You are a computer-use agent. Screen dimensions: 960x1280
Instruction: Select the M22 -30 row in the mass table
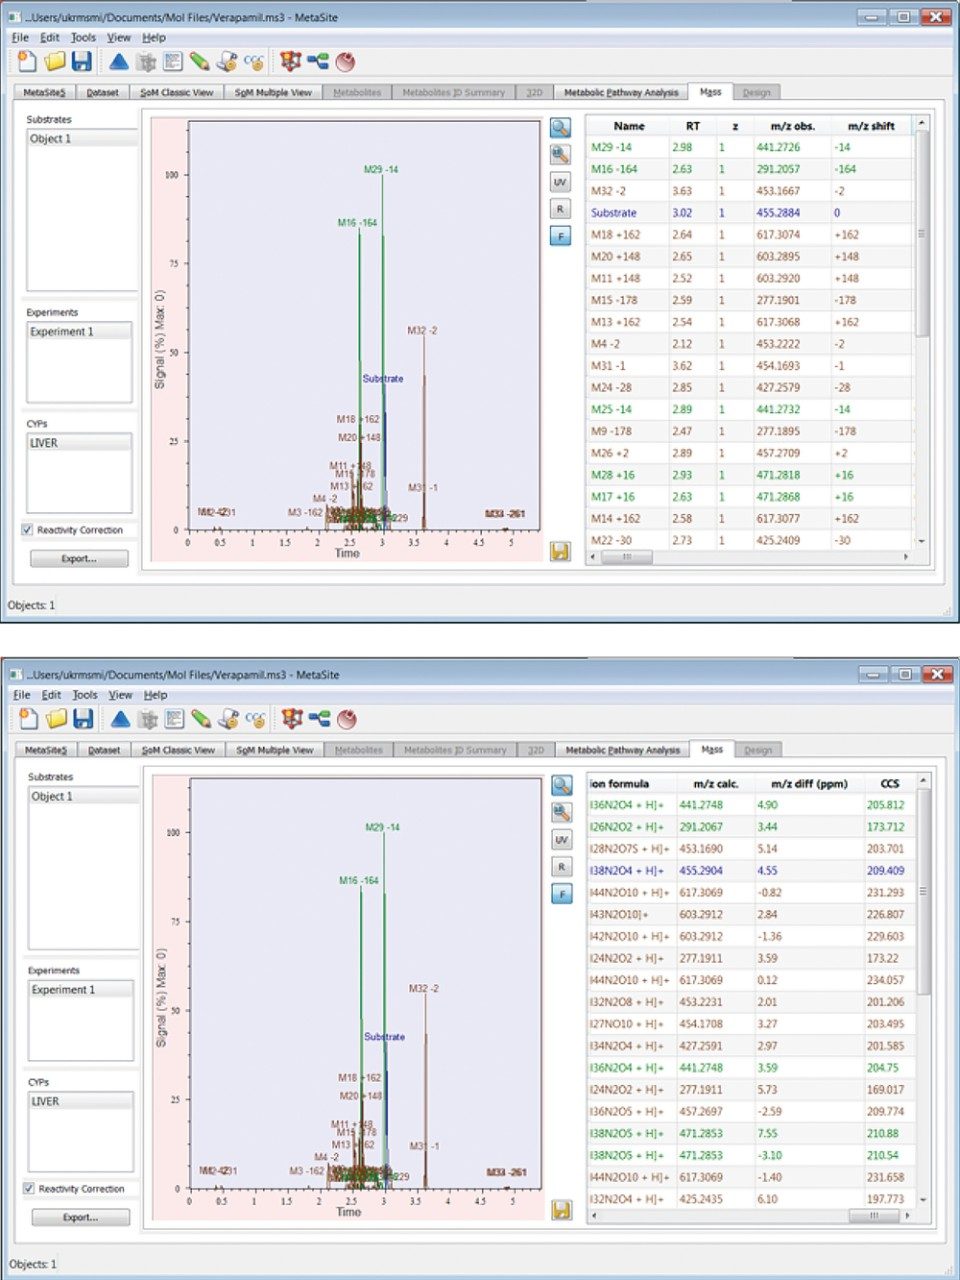[750, 540]
